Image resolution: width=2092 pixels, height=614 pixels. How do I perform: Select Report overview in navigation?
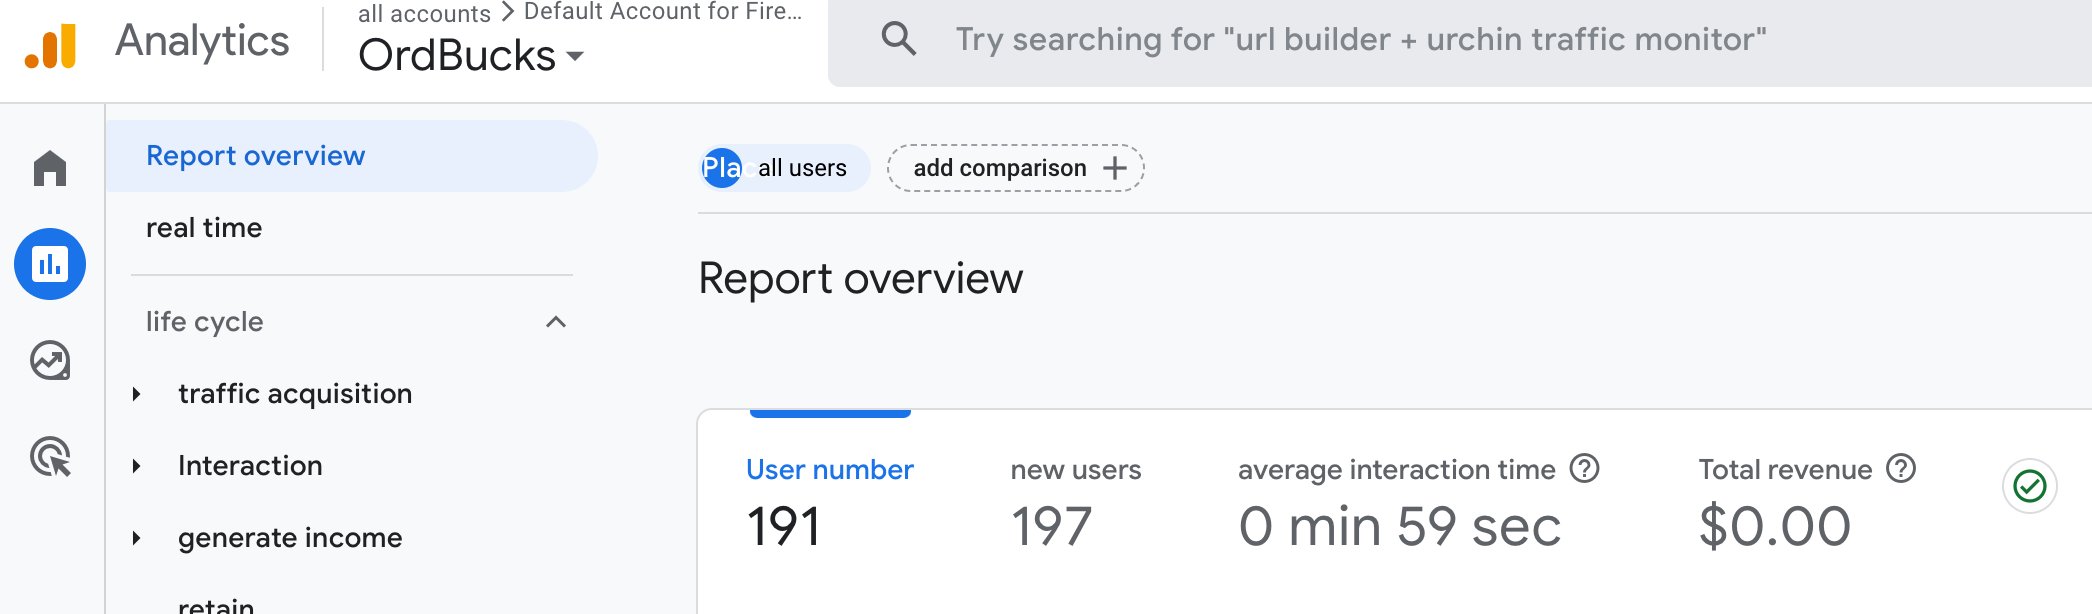[352, 156]
